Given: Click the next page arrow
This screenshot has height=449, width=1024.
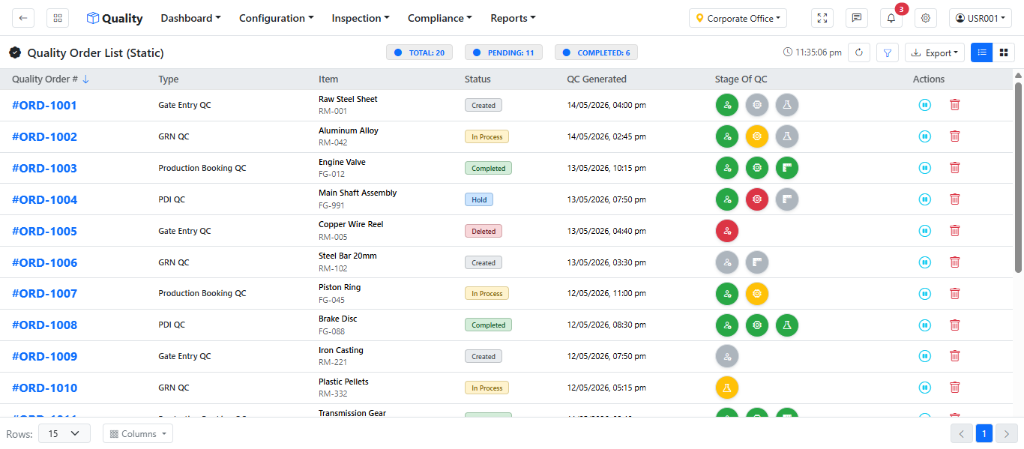Looking at the screenshot, I should 1006,433.
